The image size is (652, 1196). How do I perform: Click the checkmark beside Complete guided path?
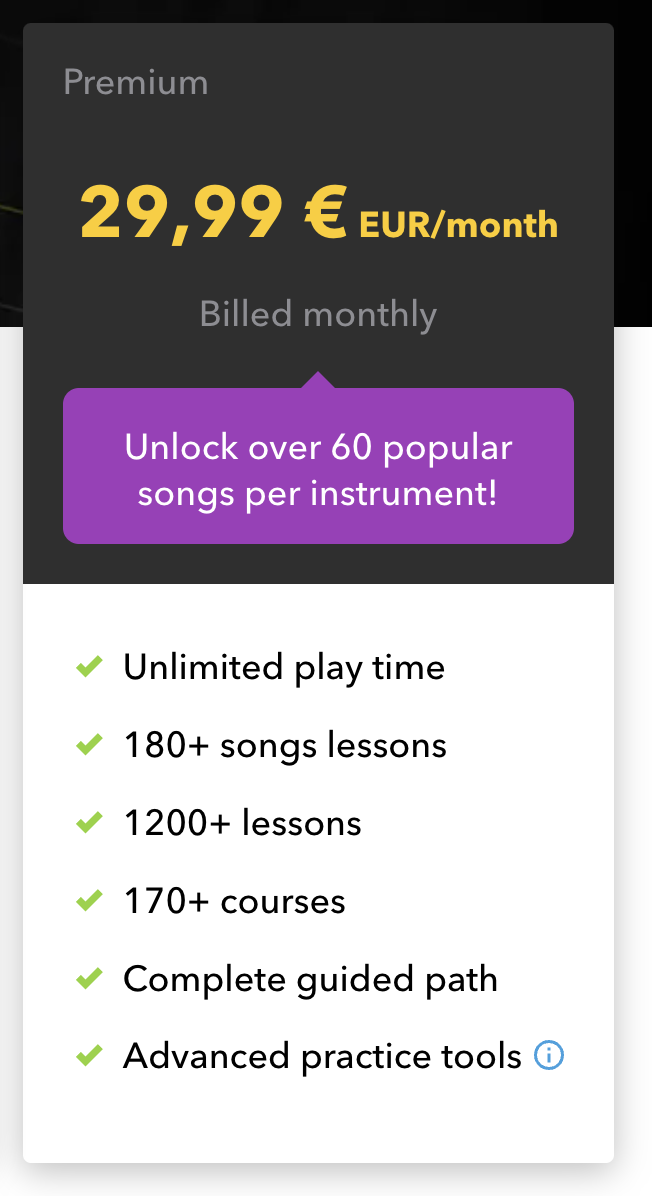tap(89, 979)
